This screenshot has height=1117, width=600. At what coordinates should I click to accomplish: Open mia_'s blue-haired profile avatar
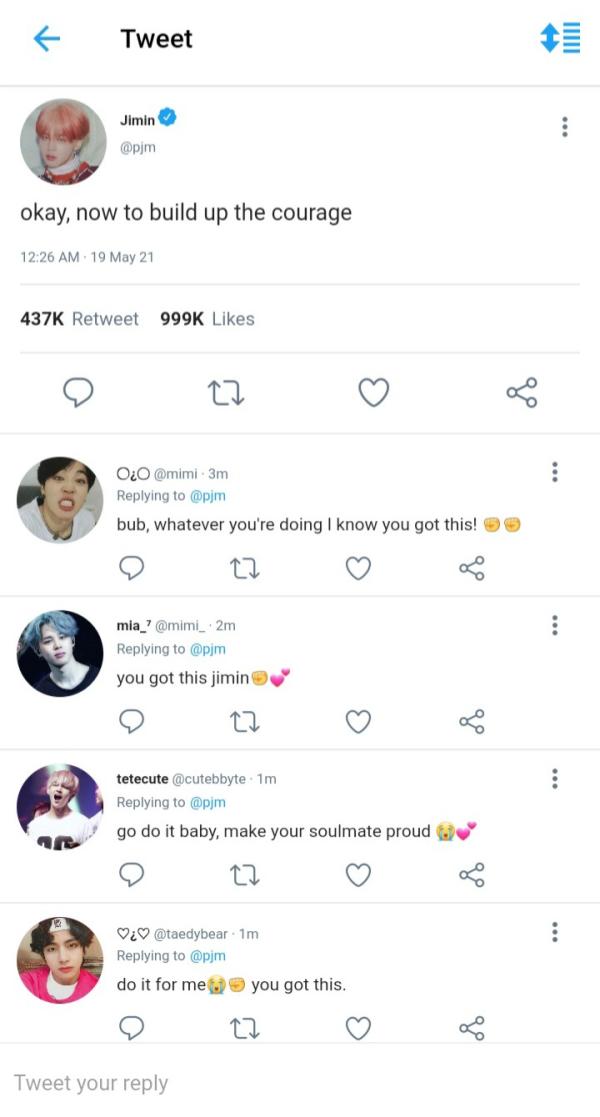[x=60, y=653]
